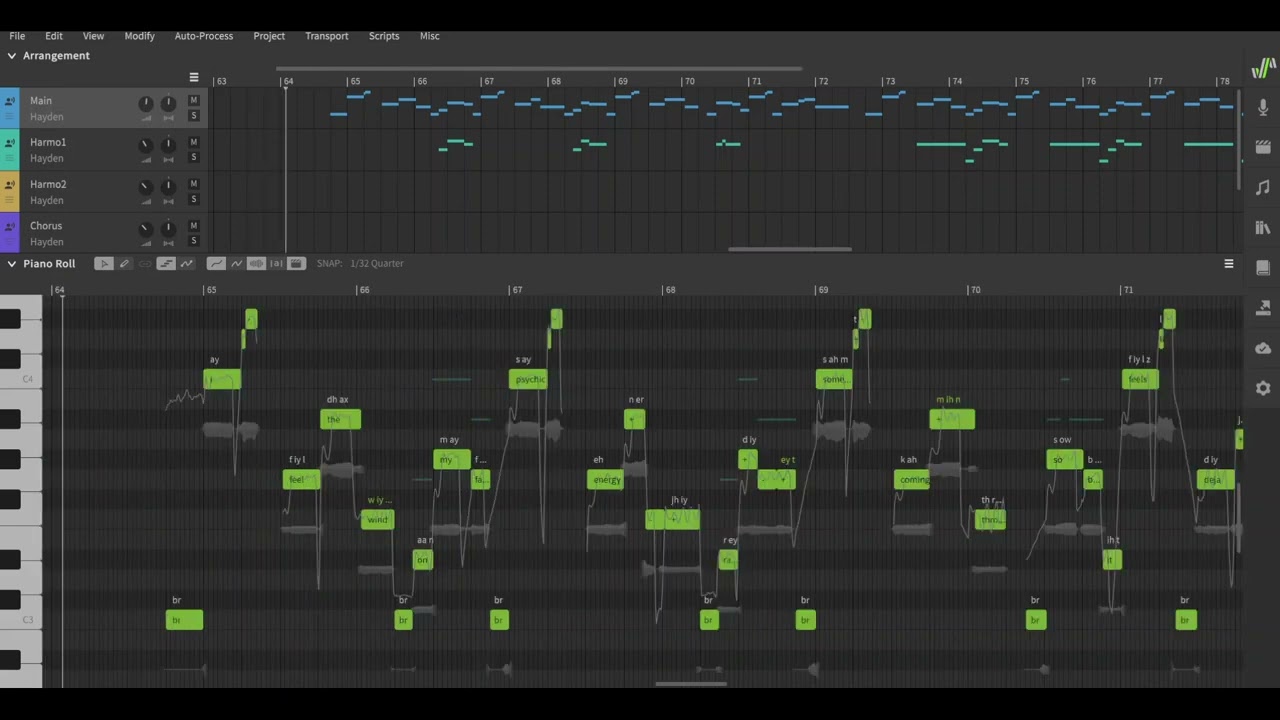Open the cloud License panel in sidebar
The height and width of the screenshot is (720, 1280).
click(1263, 348)
